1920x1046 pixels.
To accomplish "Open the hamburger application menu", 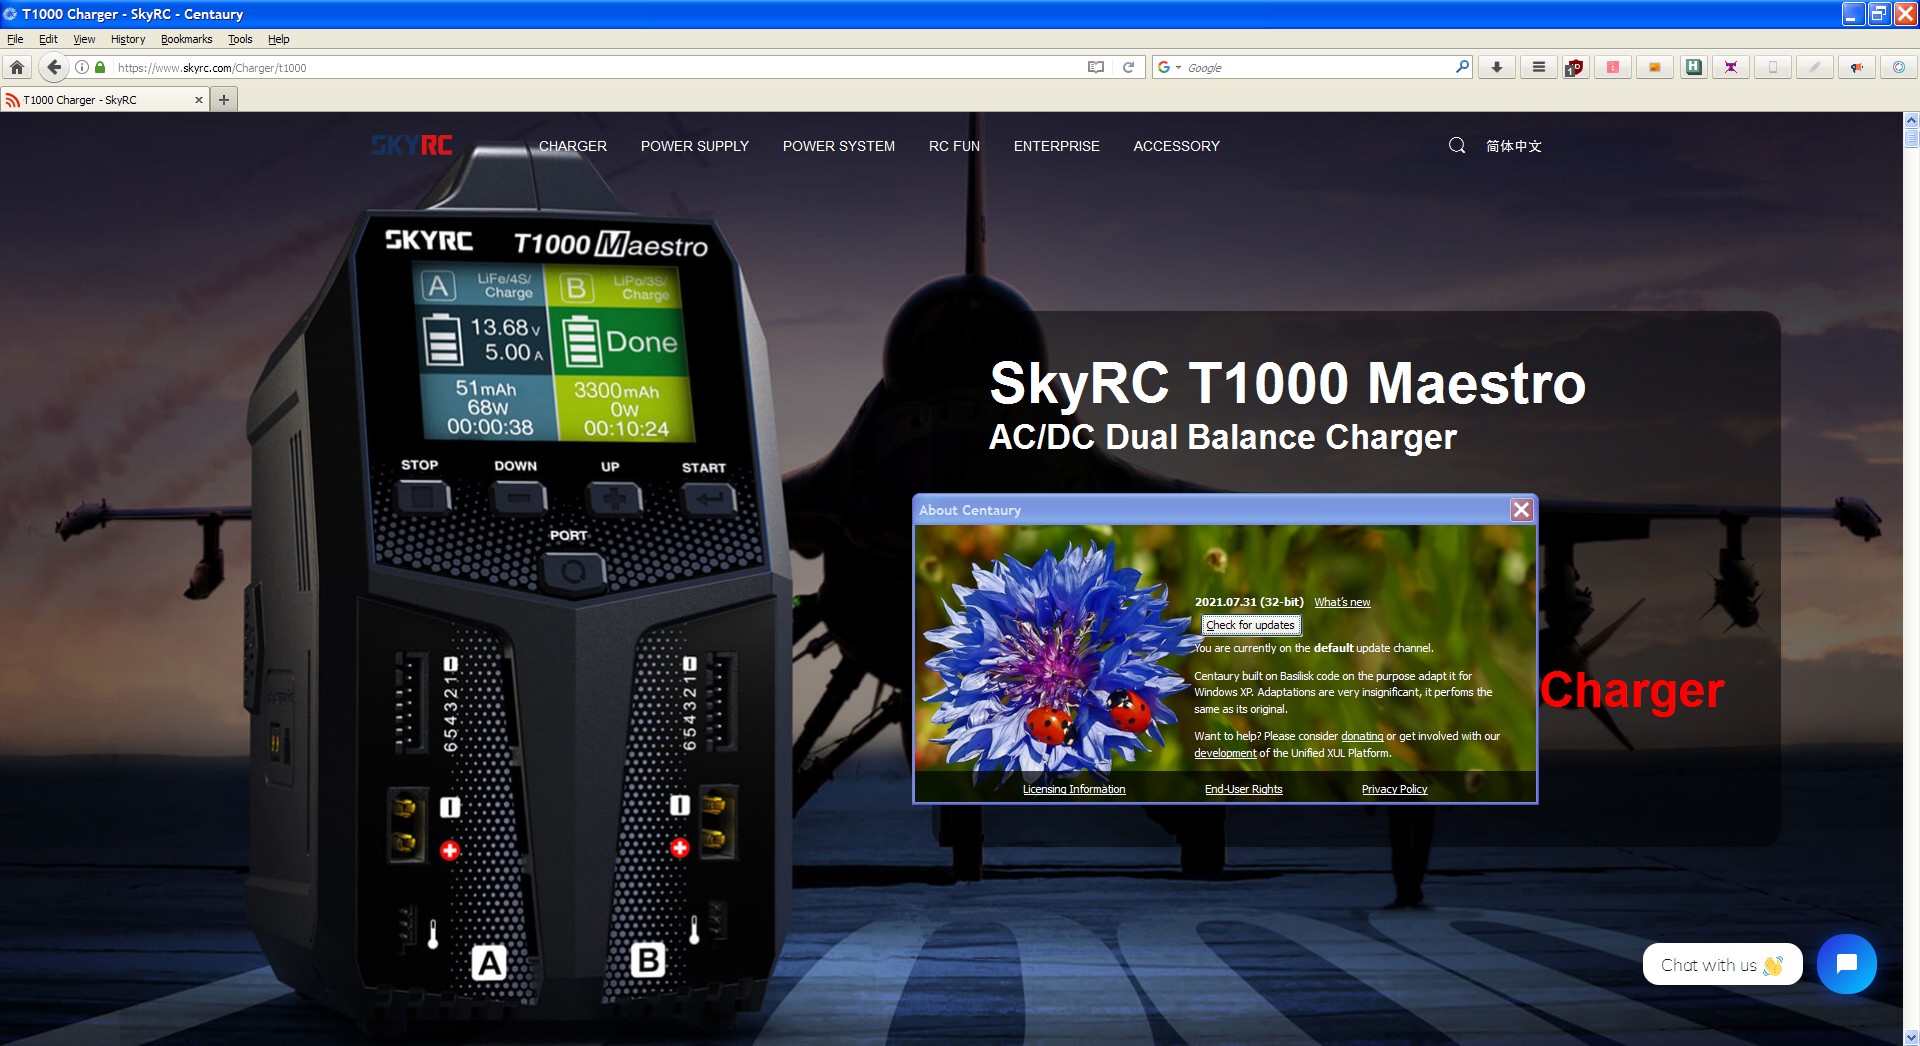I will [1539, 67].
